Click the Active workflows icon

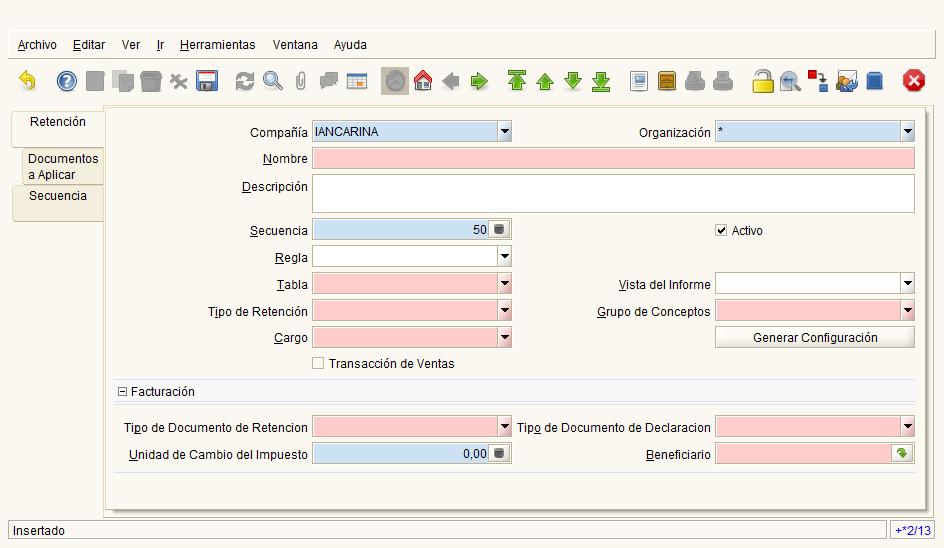[818, 81]
